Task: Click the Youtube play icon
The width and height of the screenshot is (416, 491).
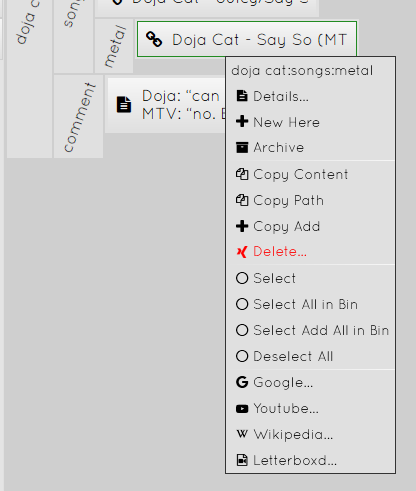Action: click(242, 408)
